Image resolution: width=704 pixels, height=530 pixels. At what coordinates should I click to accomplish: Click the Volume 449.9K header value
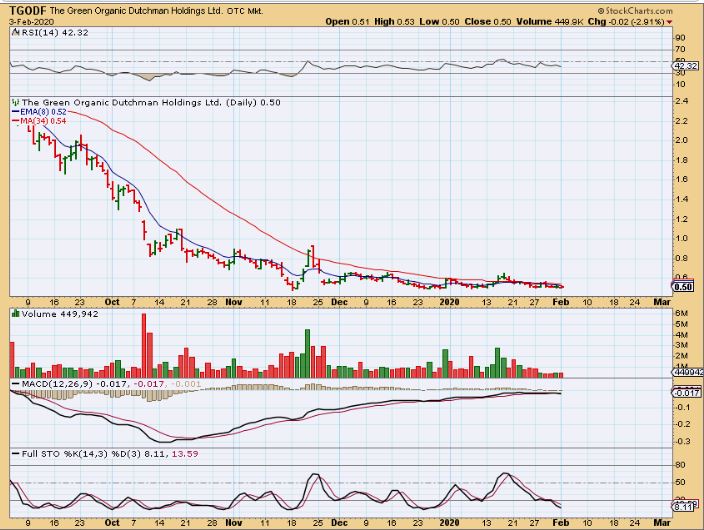tap(550, 22)
